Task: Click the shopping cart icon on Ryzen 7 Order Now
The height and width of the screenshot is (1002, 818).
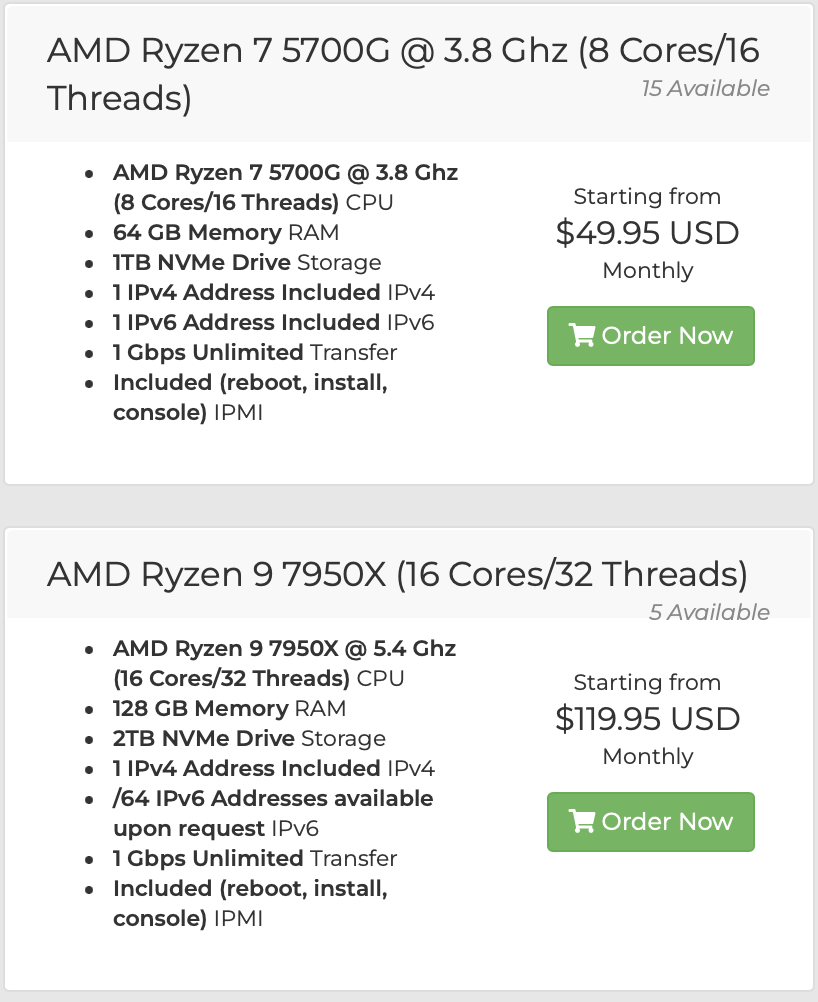Action: point(581,336)
